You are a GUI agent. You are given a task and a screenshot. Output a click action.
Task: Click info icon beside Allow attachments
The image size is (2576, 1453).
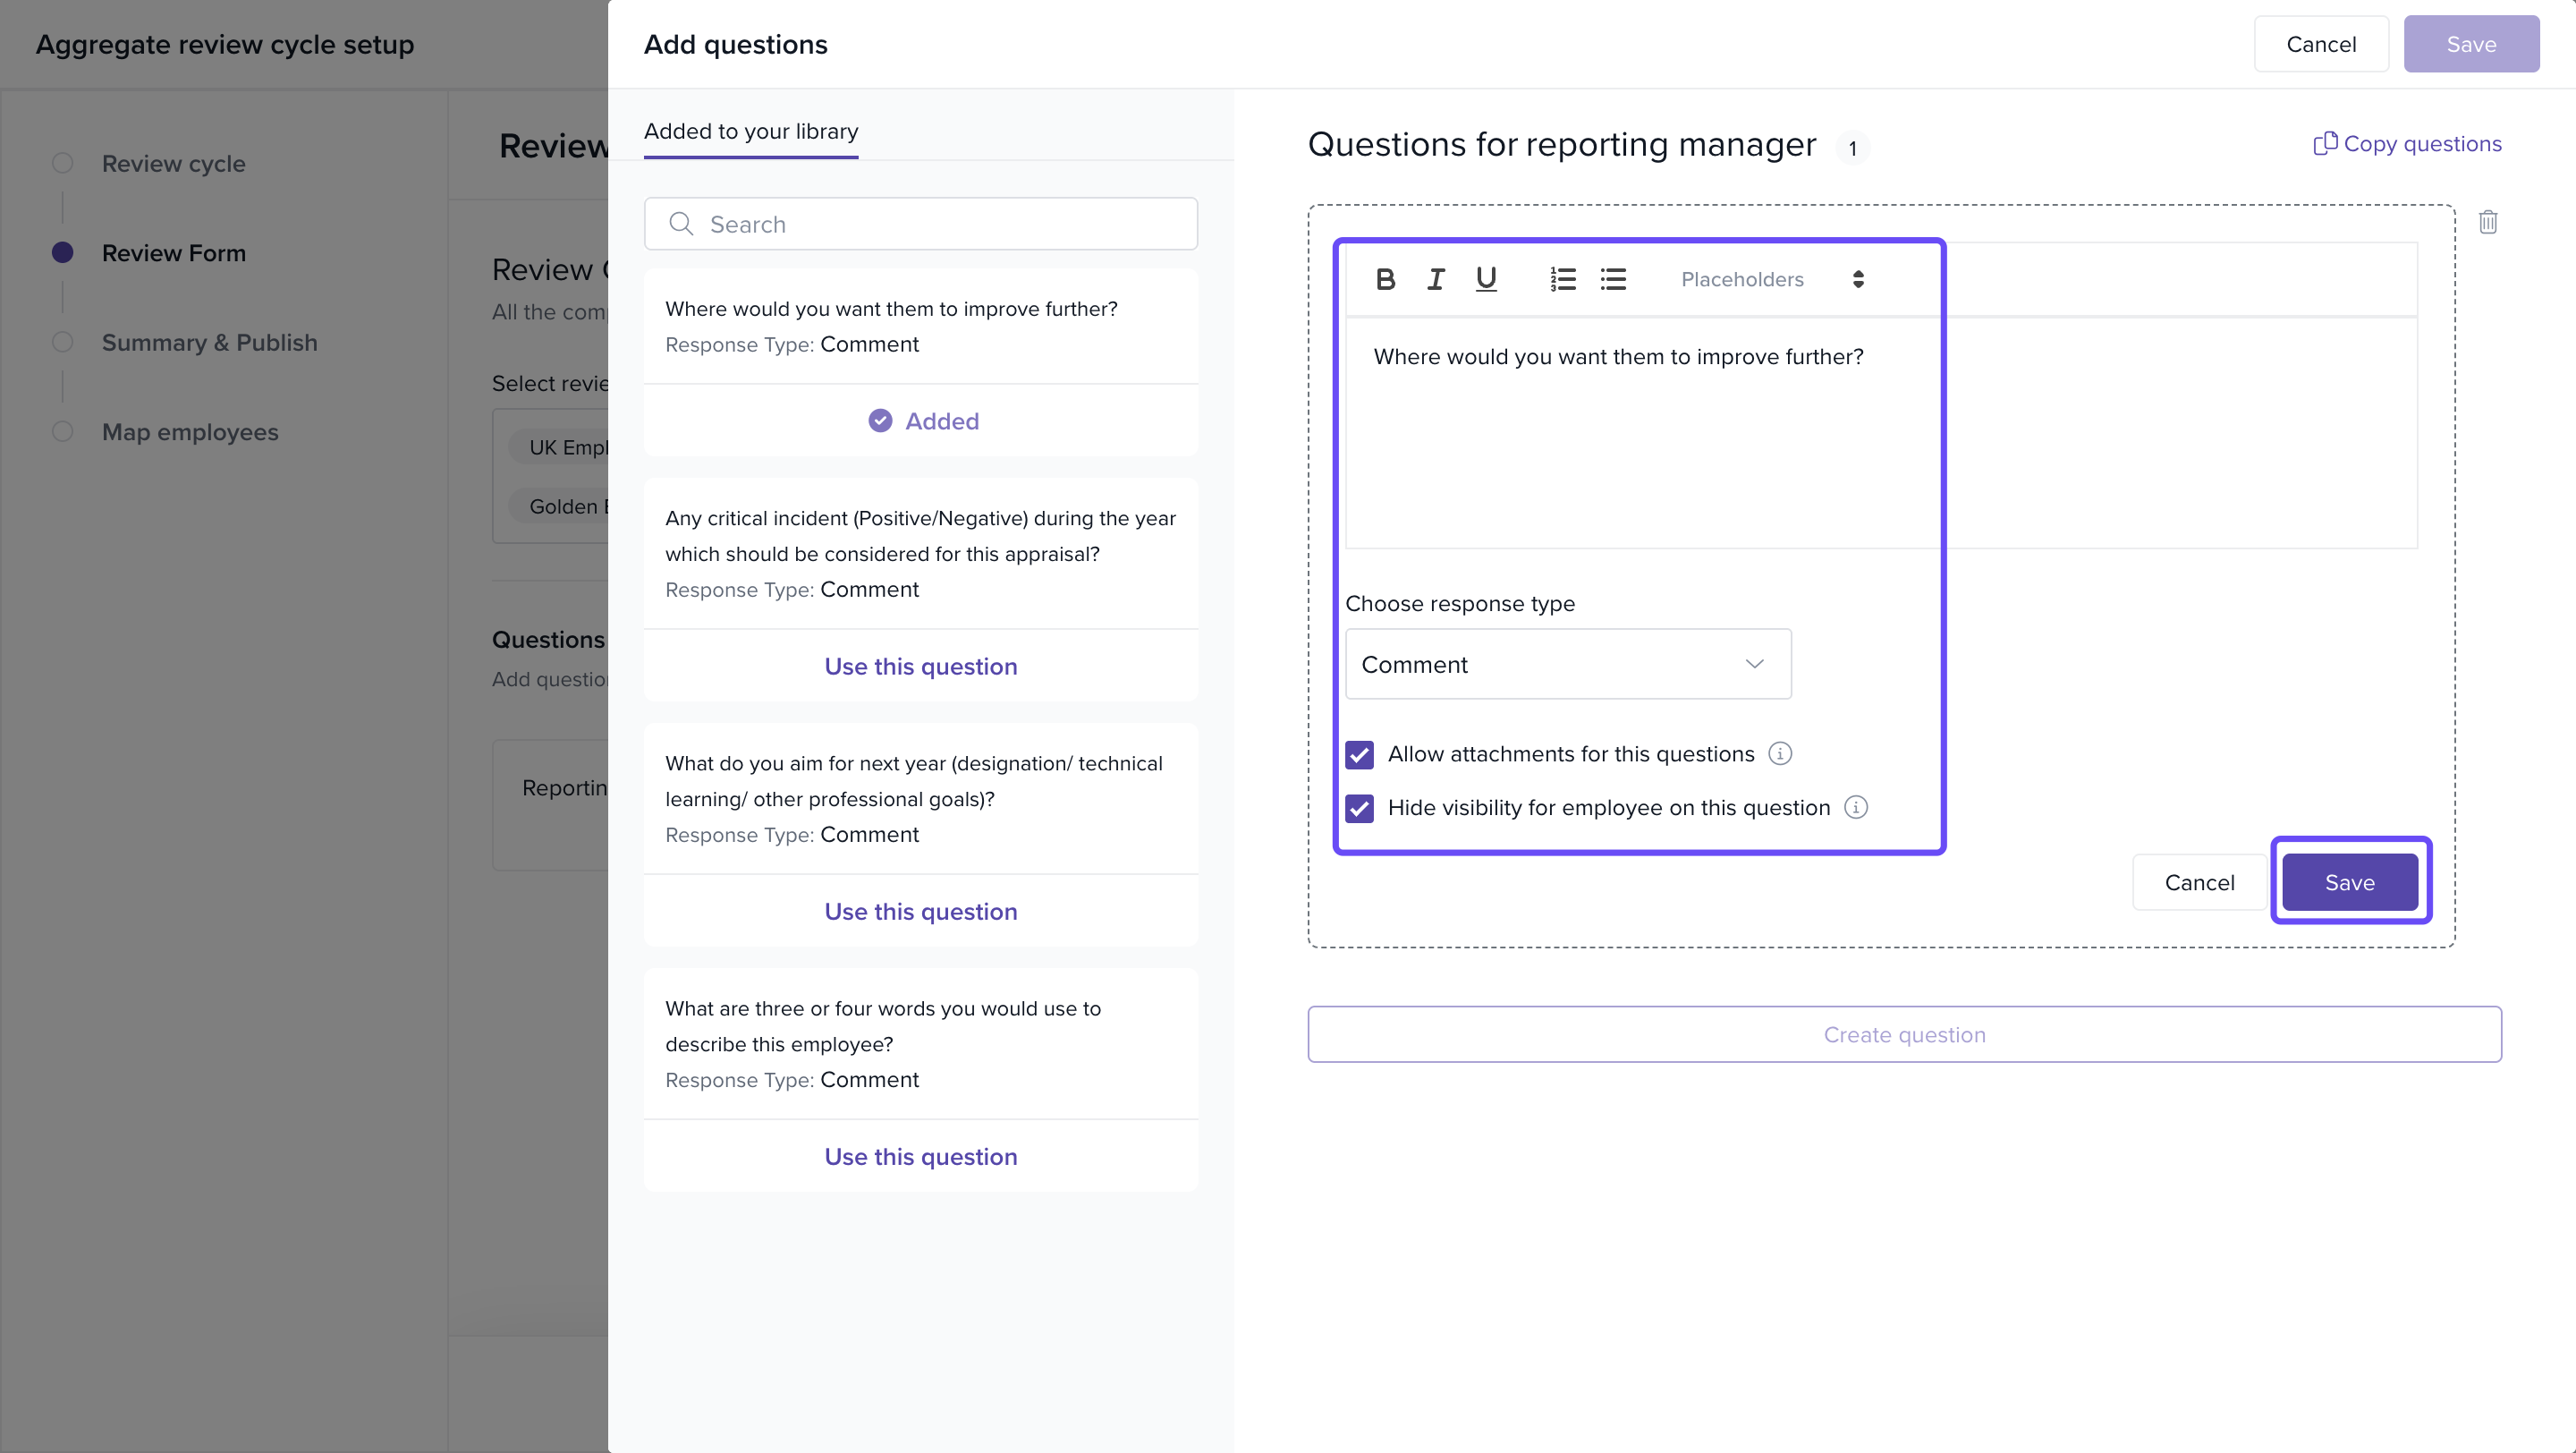point(1780,753)
